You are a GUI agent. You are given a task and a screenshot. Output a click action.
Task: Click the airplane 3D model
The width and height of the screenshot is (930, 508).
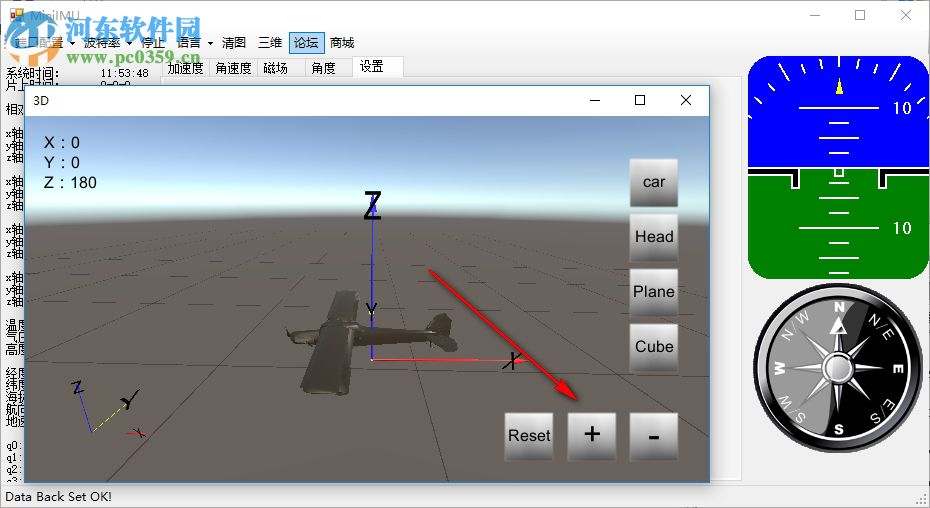pyautogui.click(x=371, y=342)
